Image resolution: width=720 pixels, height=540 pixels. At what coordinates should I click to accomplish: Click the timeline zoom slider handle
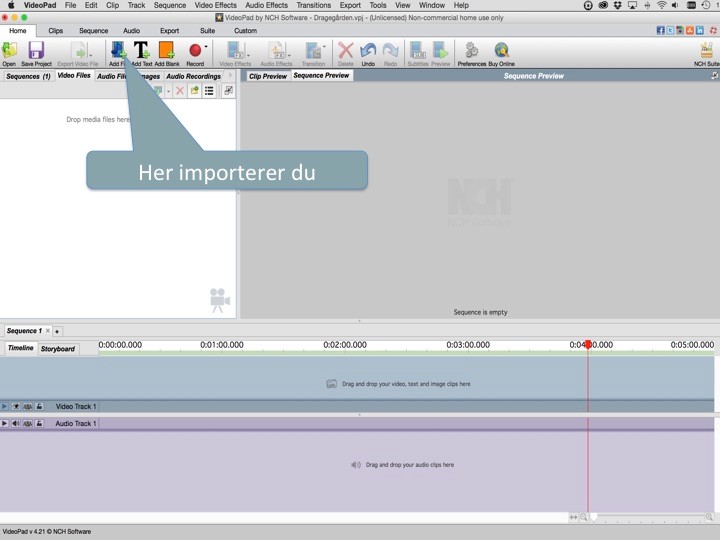coord(594,517)
